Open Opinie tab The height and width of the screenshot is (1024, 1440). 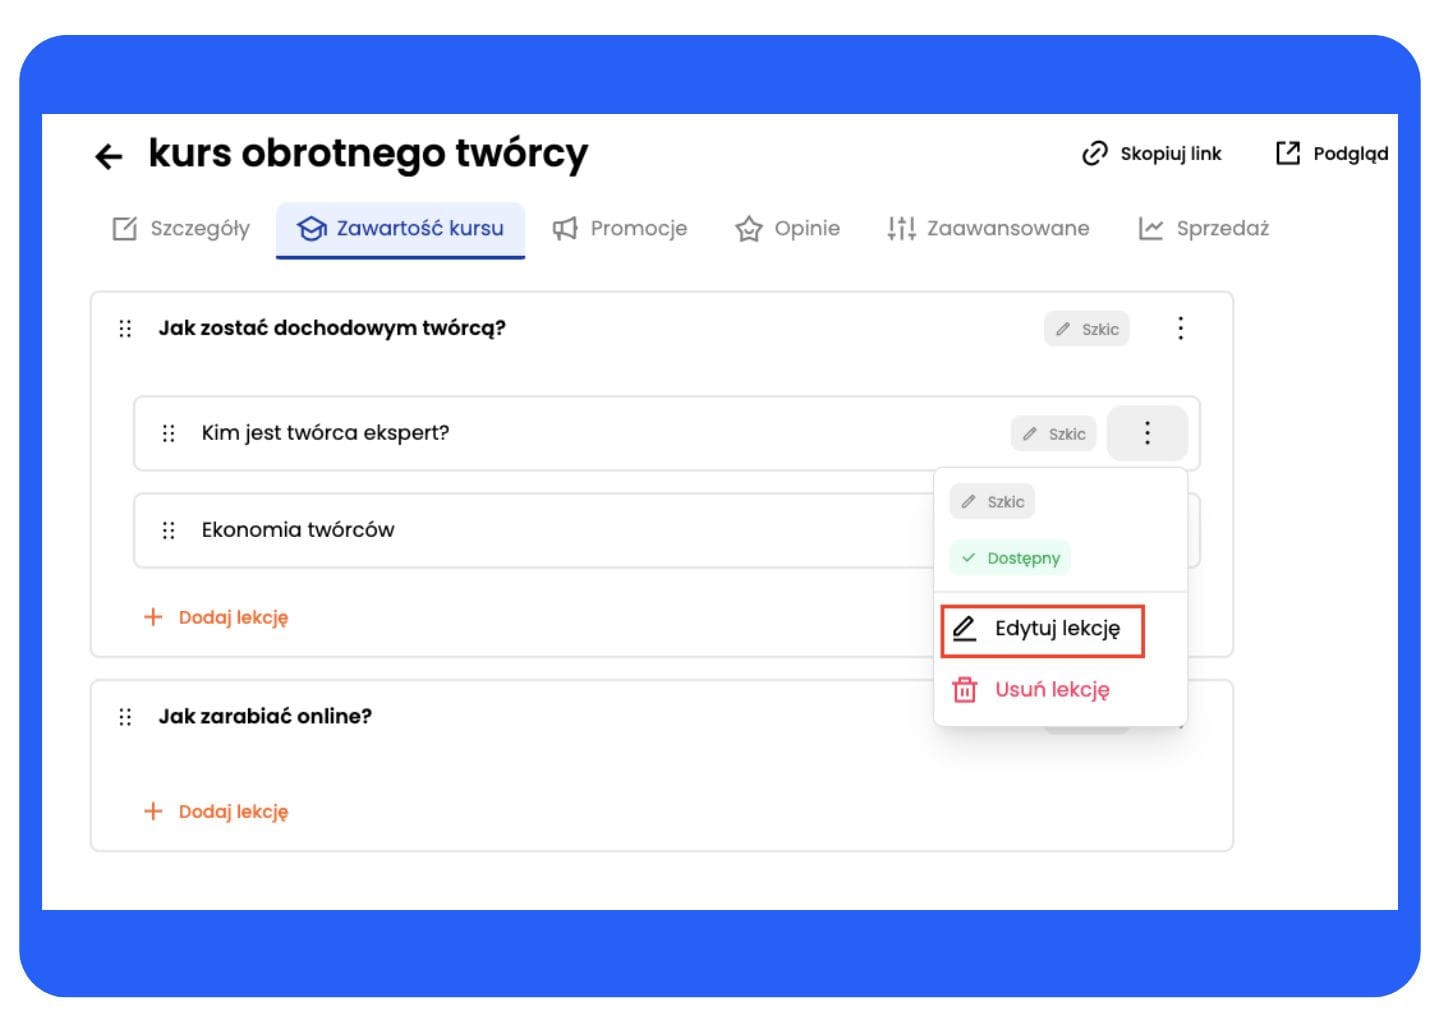(788, 228)
